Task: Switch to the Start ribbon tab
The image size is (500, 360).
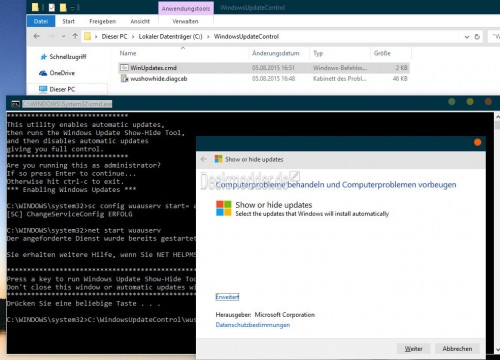Action: click(68, 21)
